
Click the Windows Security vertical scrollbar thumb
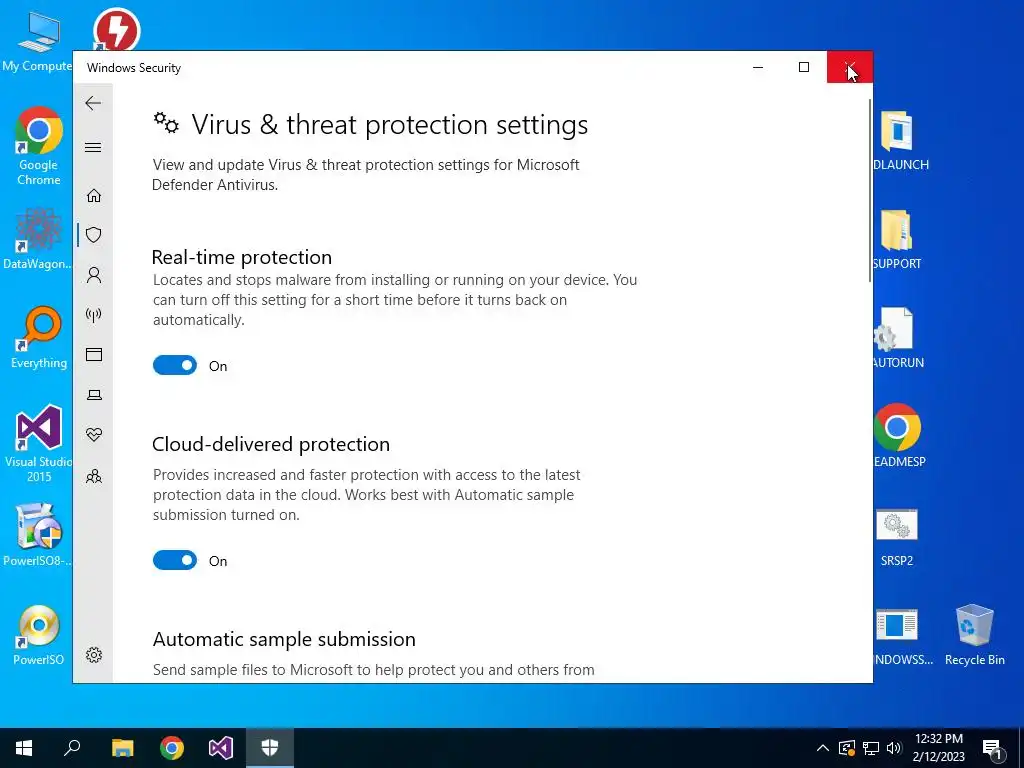(869, 191)
